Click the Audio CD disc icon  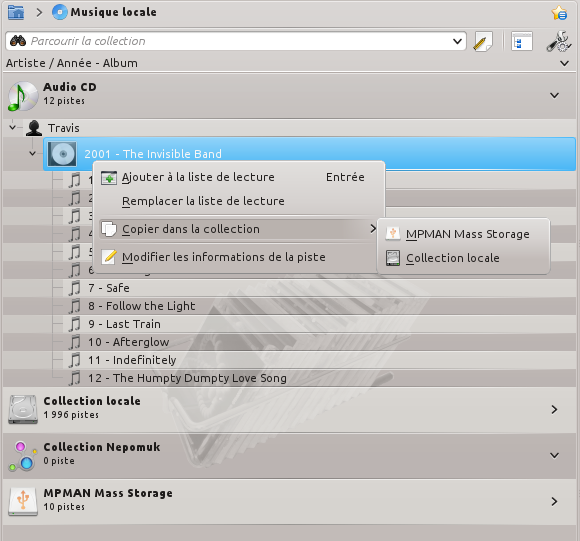pyautogui.click(x=23, y=96)
